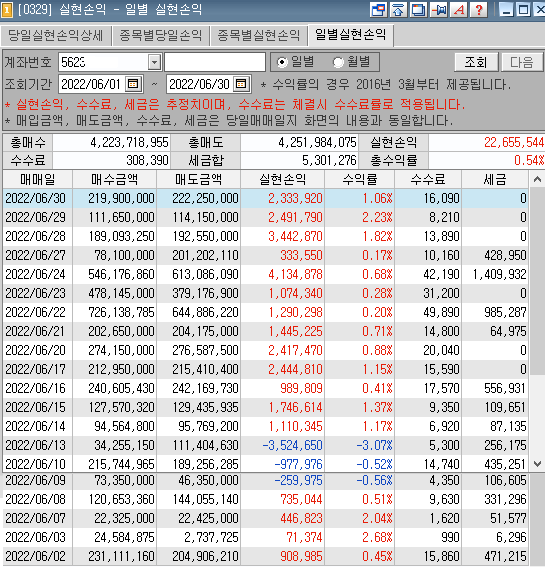The image size is (545, 567).
Task: Select the 2022/06/29 row date
Action: point(35,217)
